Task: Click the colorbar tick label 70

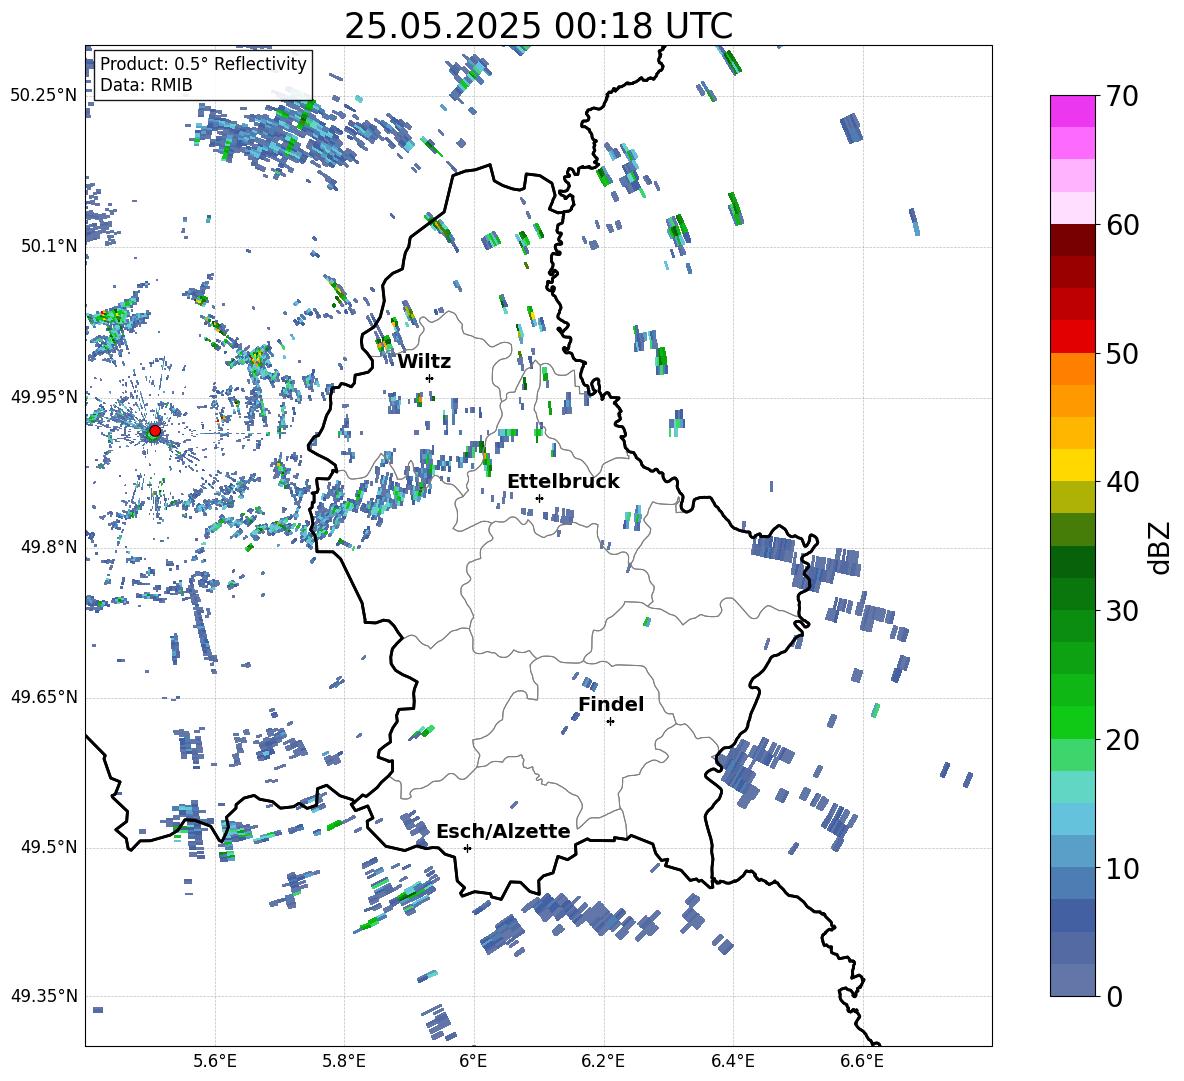Action: pos(1122,97)
